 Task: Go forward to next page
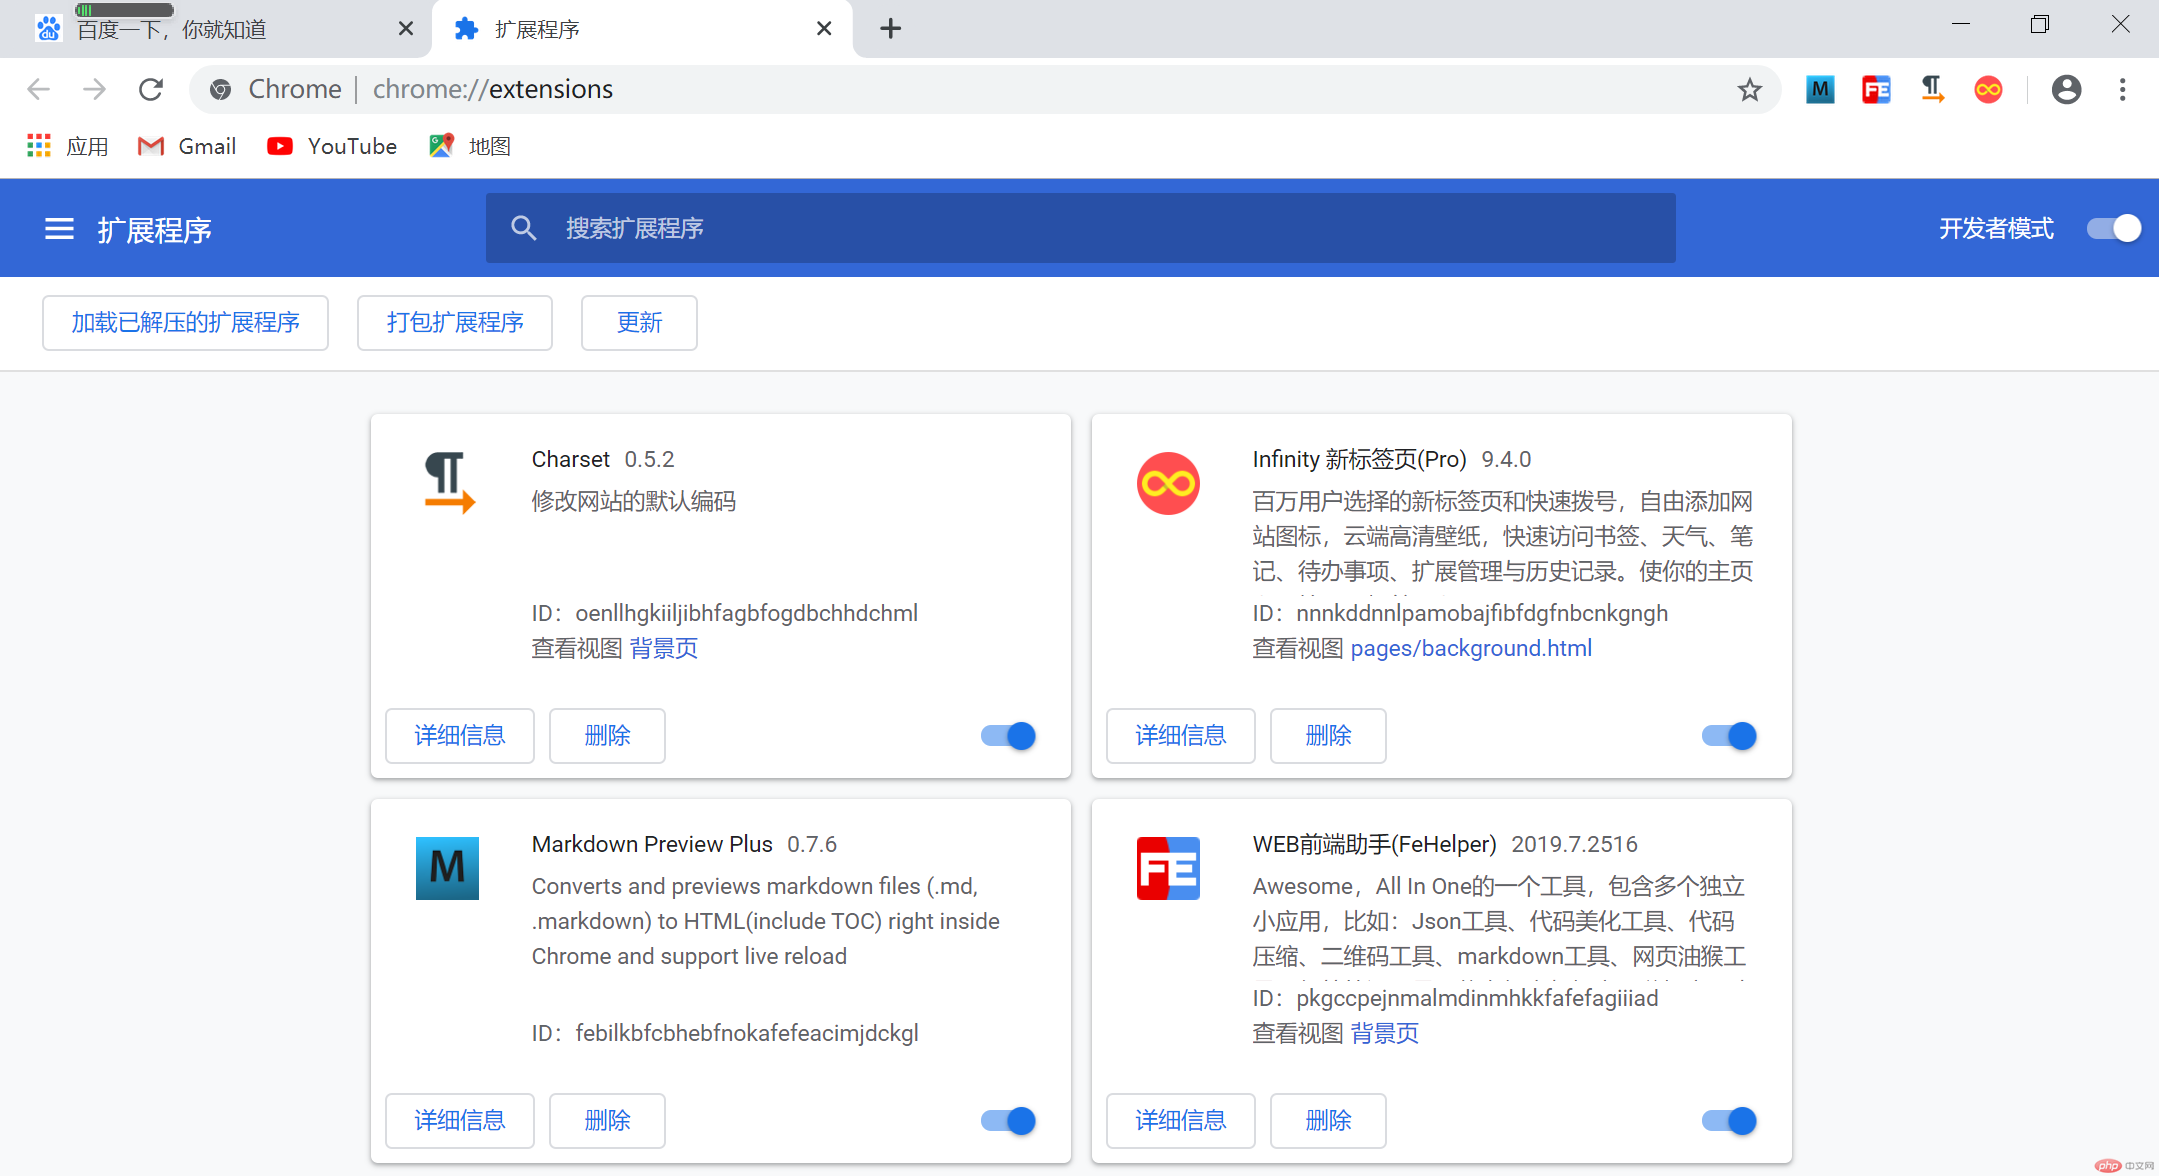tap(94, 90)
